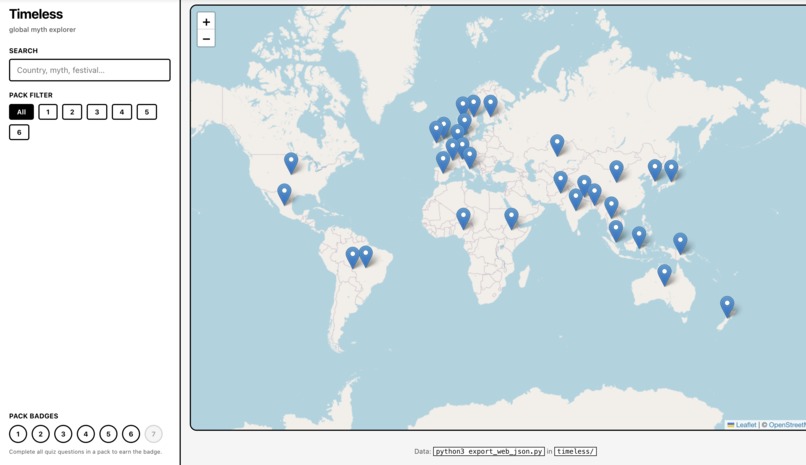Click the Timeless app title
Image resolution: width=806 pixels, height=465 pixels.
click(x=35, y=14)
